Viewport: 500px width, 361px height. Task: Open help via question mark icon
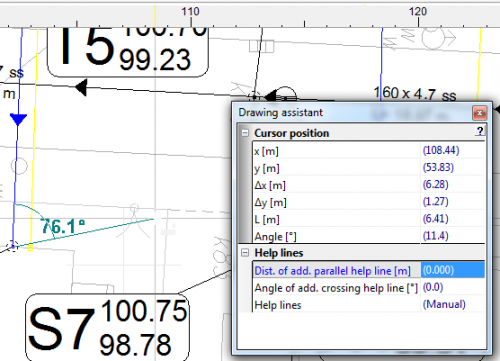pyautogui.click(x=480, y=131)
